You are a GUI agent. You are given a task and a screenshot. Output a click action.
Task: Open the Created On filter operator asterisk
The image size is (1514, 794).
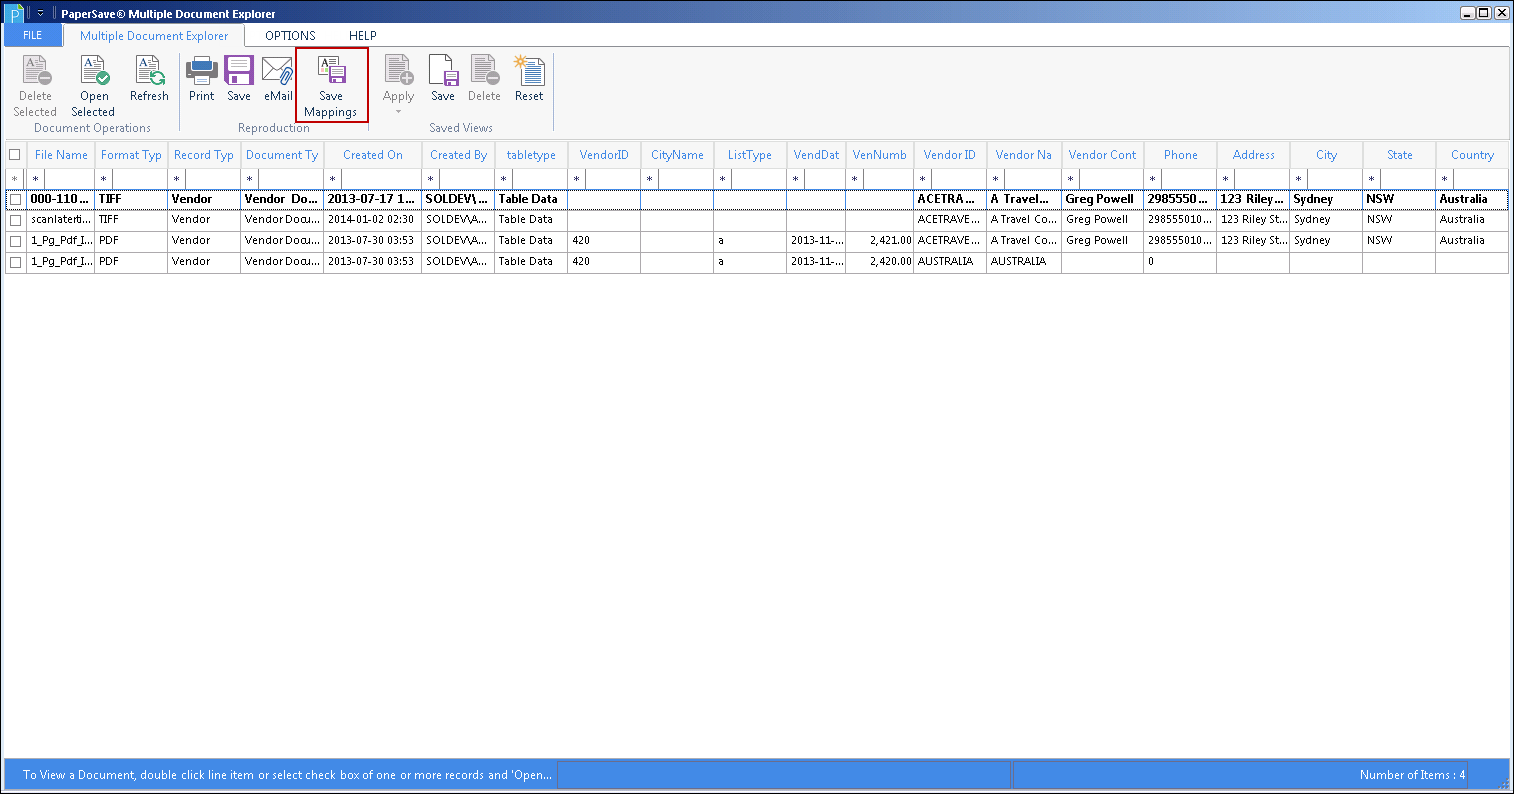333,179
